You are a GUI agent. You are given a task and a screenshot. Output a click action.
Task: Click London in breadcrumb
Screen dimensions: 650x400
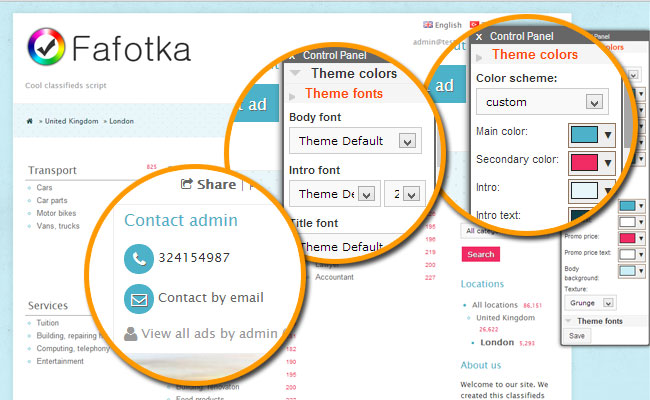point(121,121)
